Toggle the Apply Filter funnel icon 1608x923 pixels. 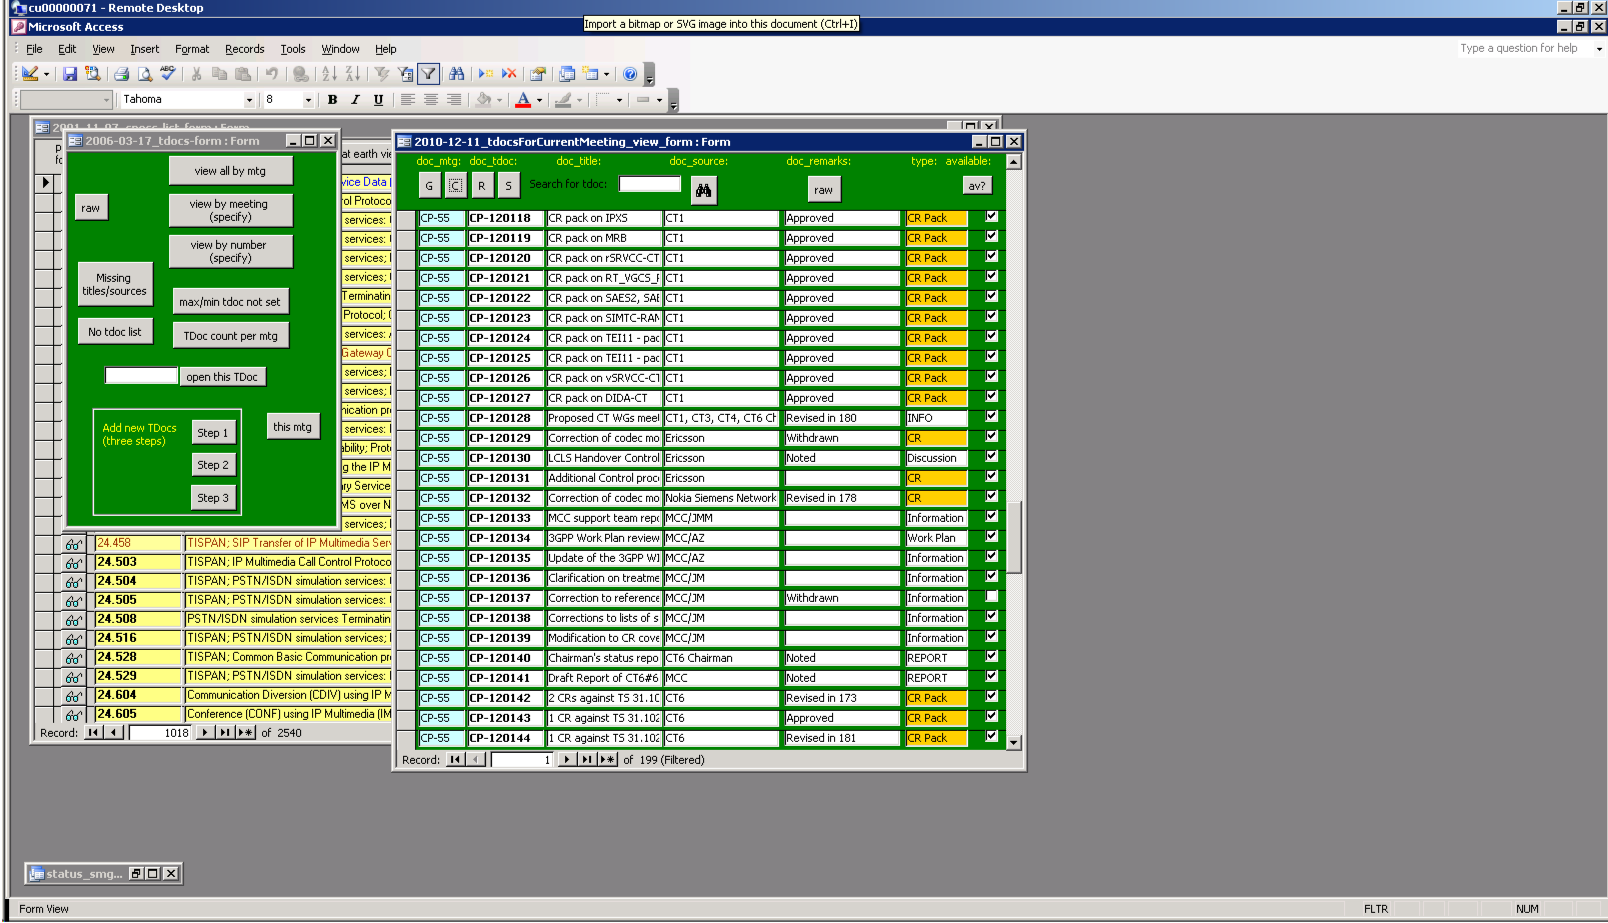(x=428, y=74)
